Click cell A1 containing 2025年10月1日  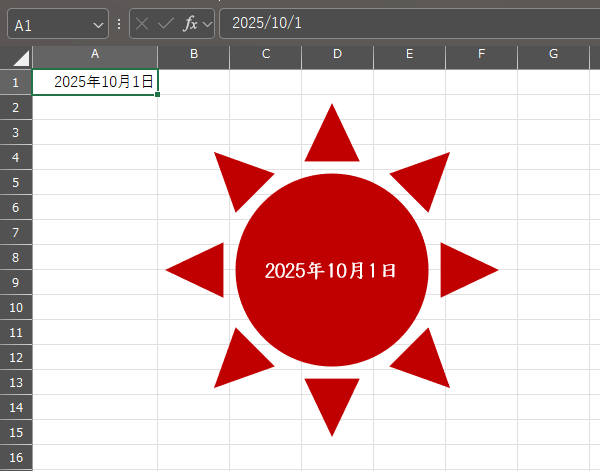click(95, 82)
